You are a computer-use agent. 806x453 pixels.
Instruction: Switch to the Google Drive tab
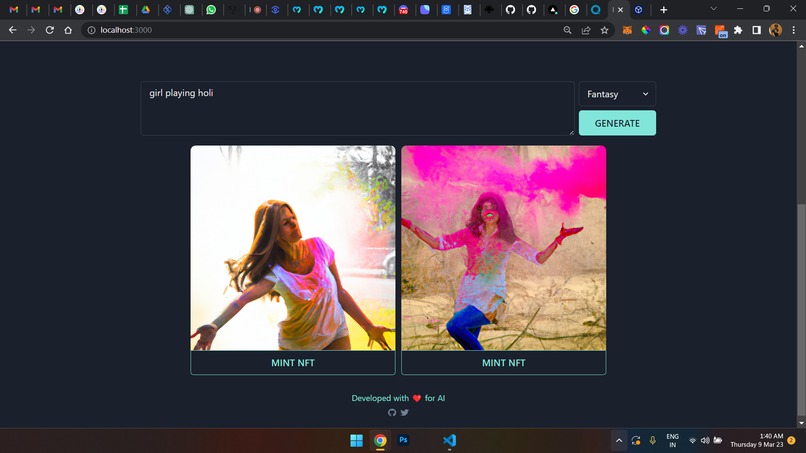pos(145,9)
